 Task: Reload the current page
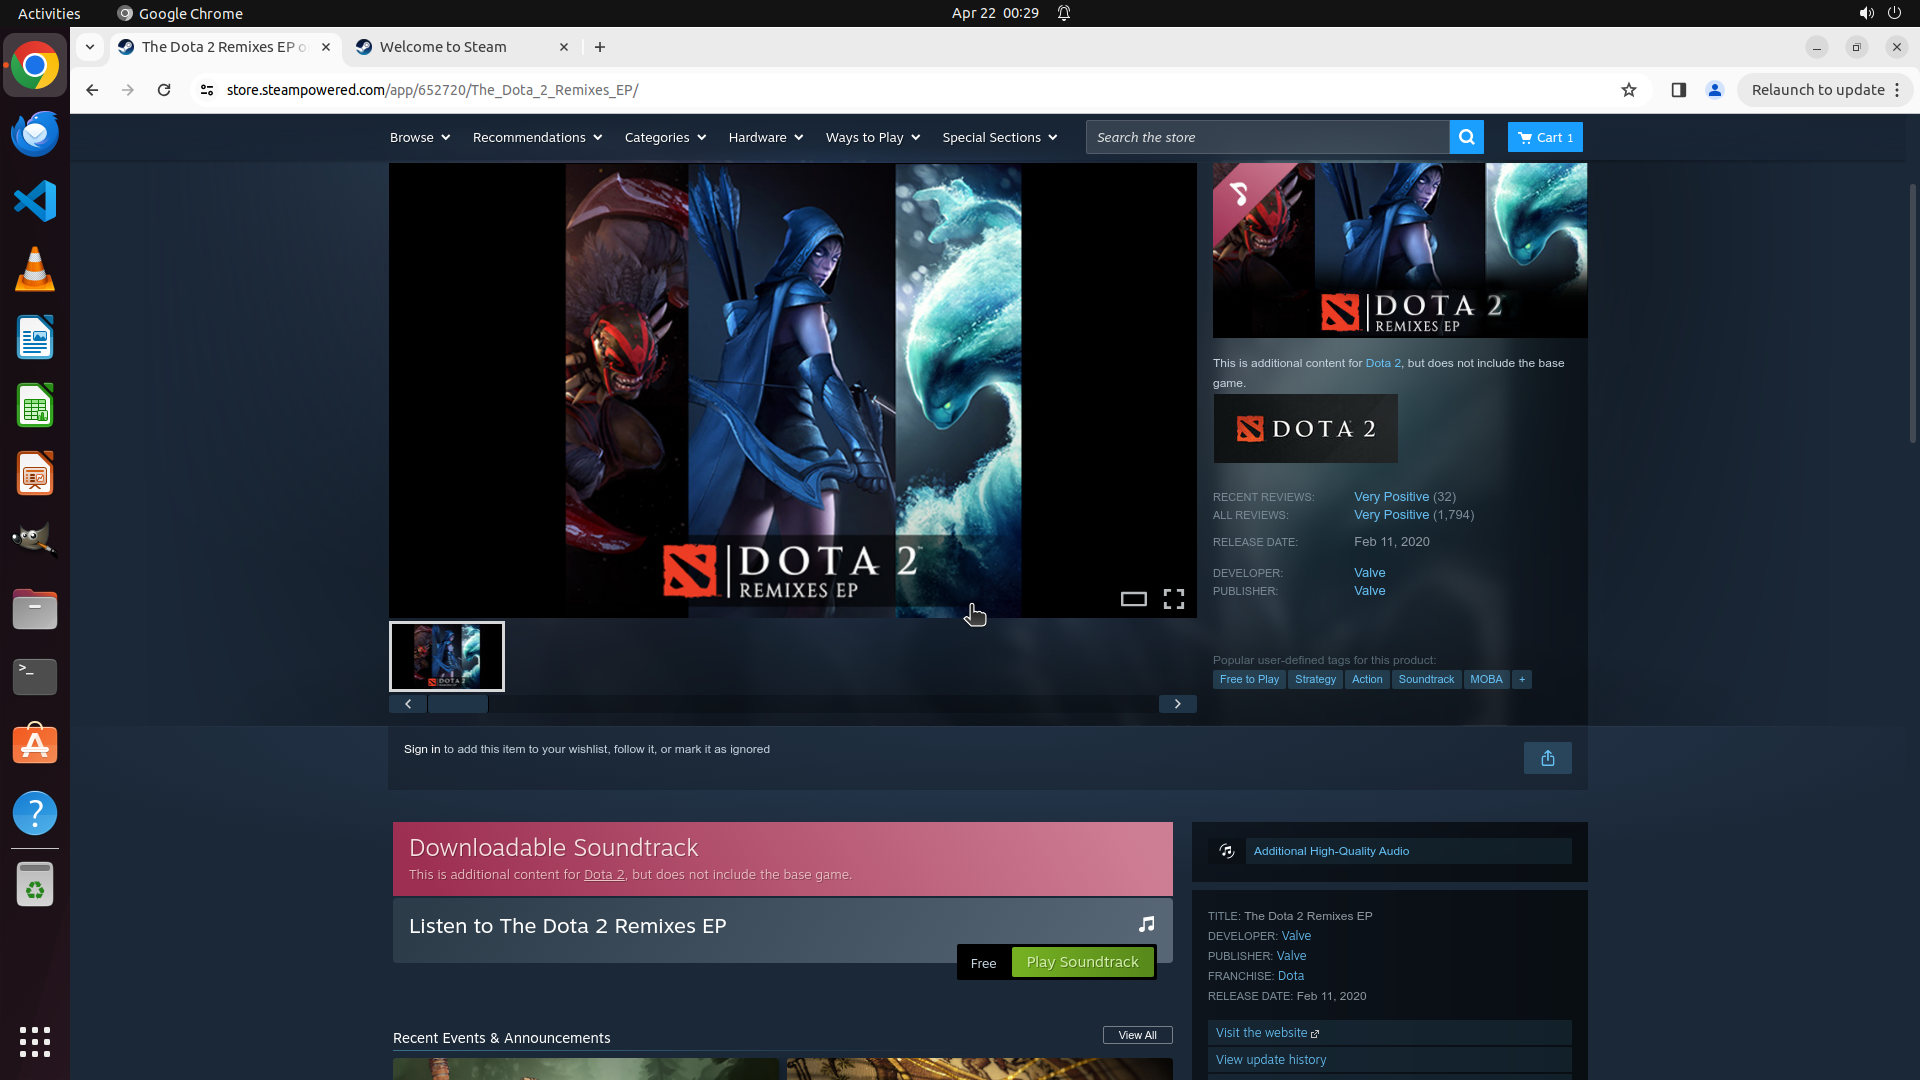tap(164, 90)
